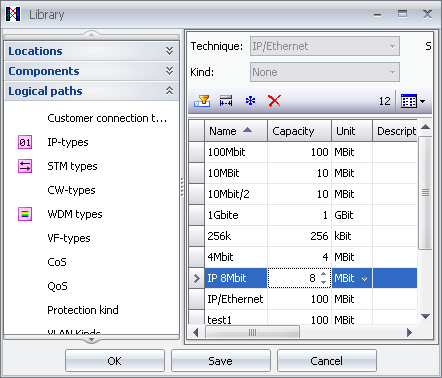Viewport: 442px width, 378px height.
Task: Increase capacity with spinner up arrow
Action: [x=323, y=274]
